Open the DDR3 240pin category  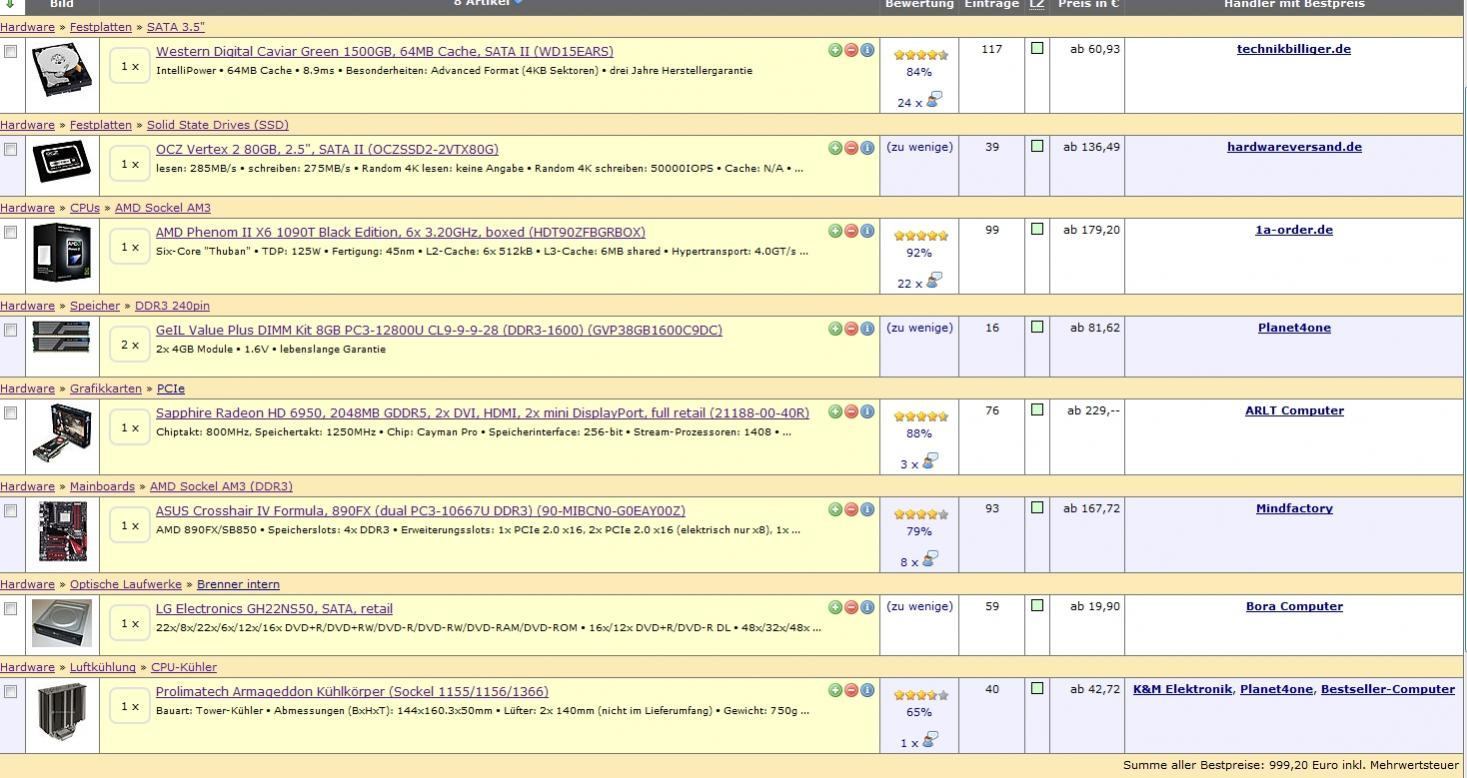172,306
